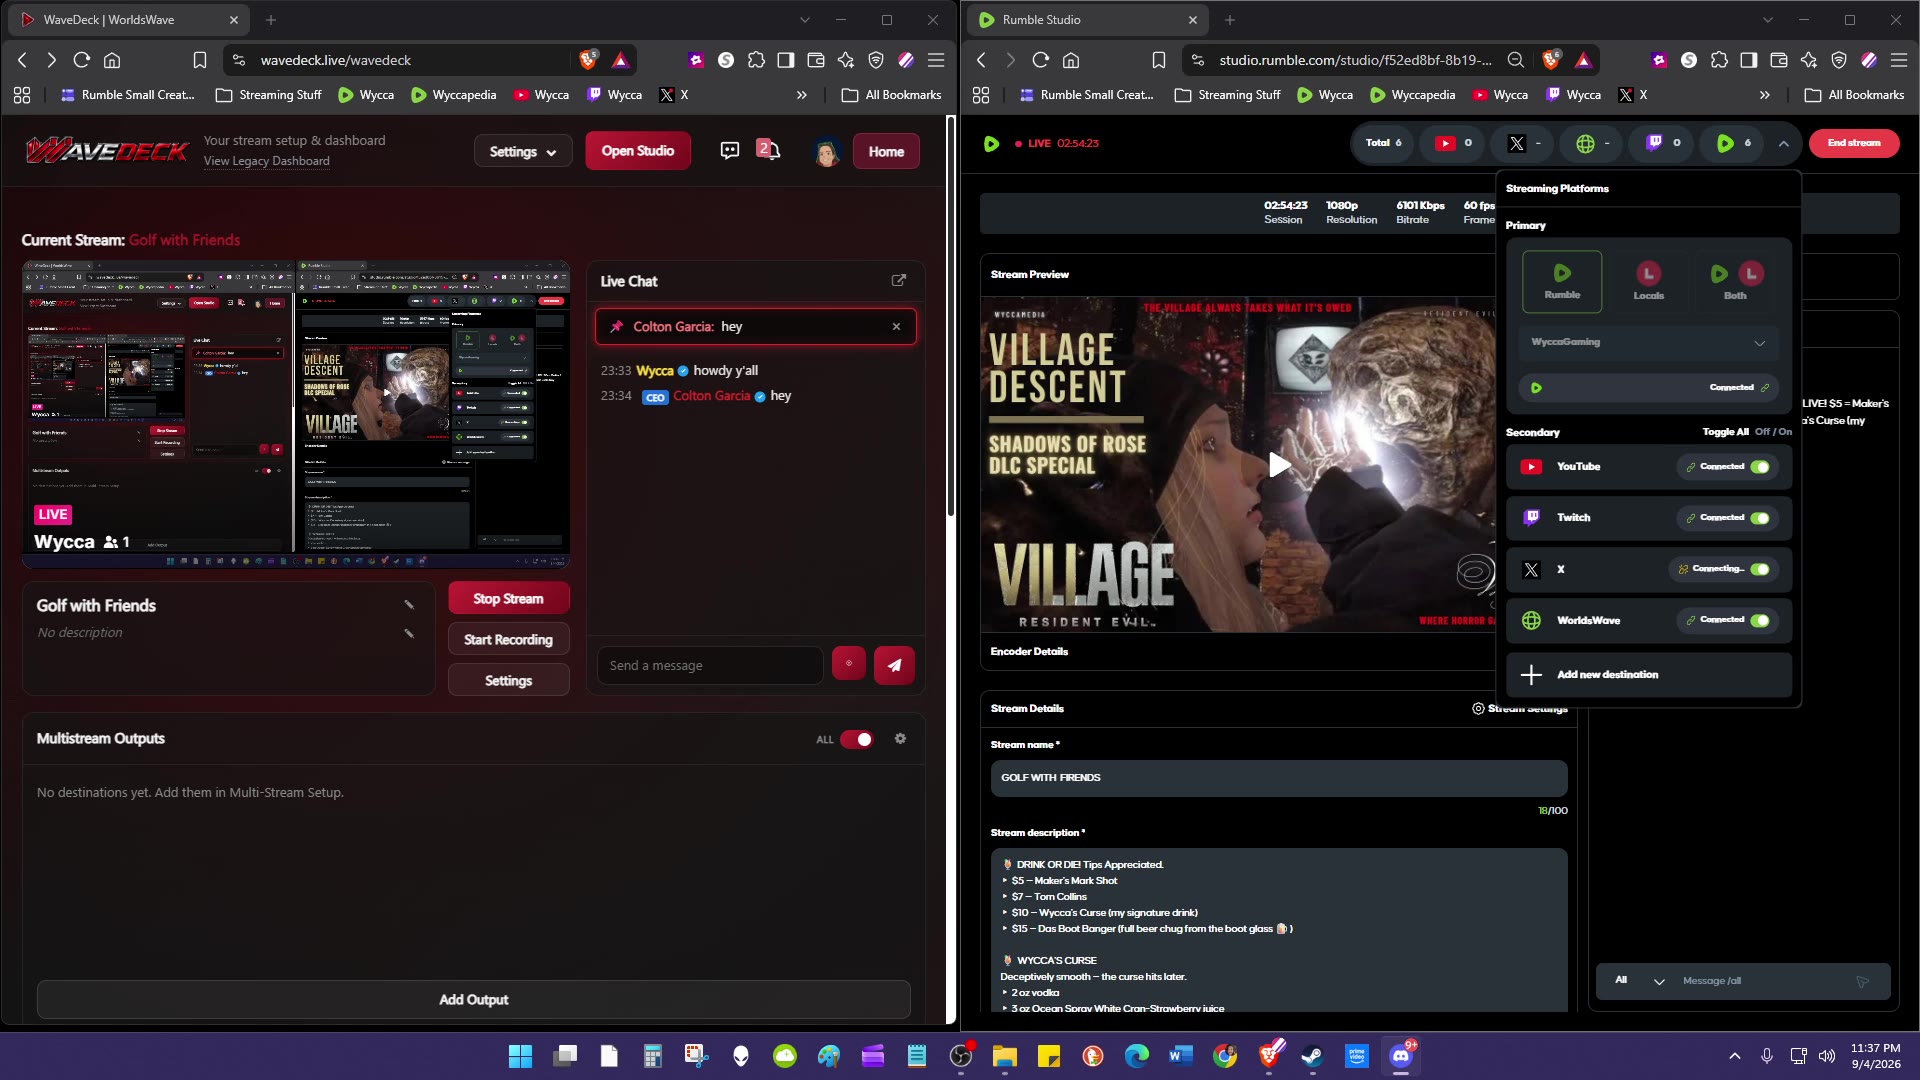Play the Stream Preview video
The height and width of the screenshot is (1080, 1920).
tap(1279, 464)
